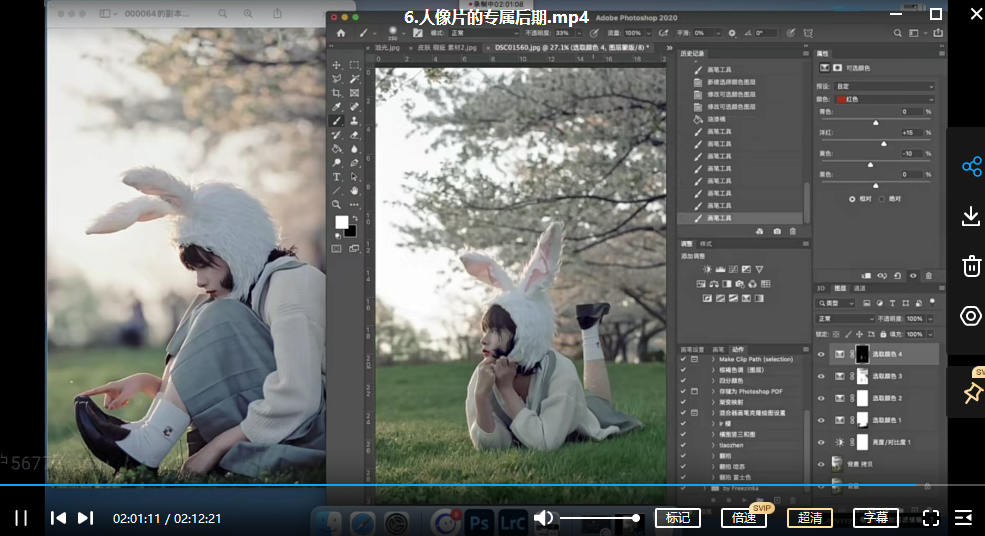Hide the 选取颜色 4 layer
Screen dimensions: 985x536
pyautogui.click(x=821, y=354)
